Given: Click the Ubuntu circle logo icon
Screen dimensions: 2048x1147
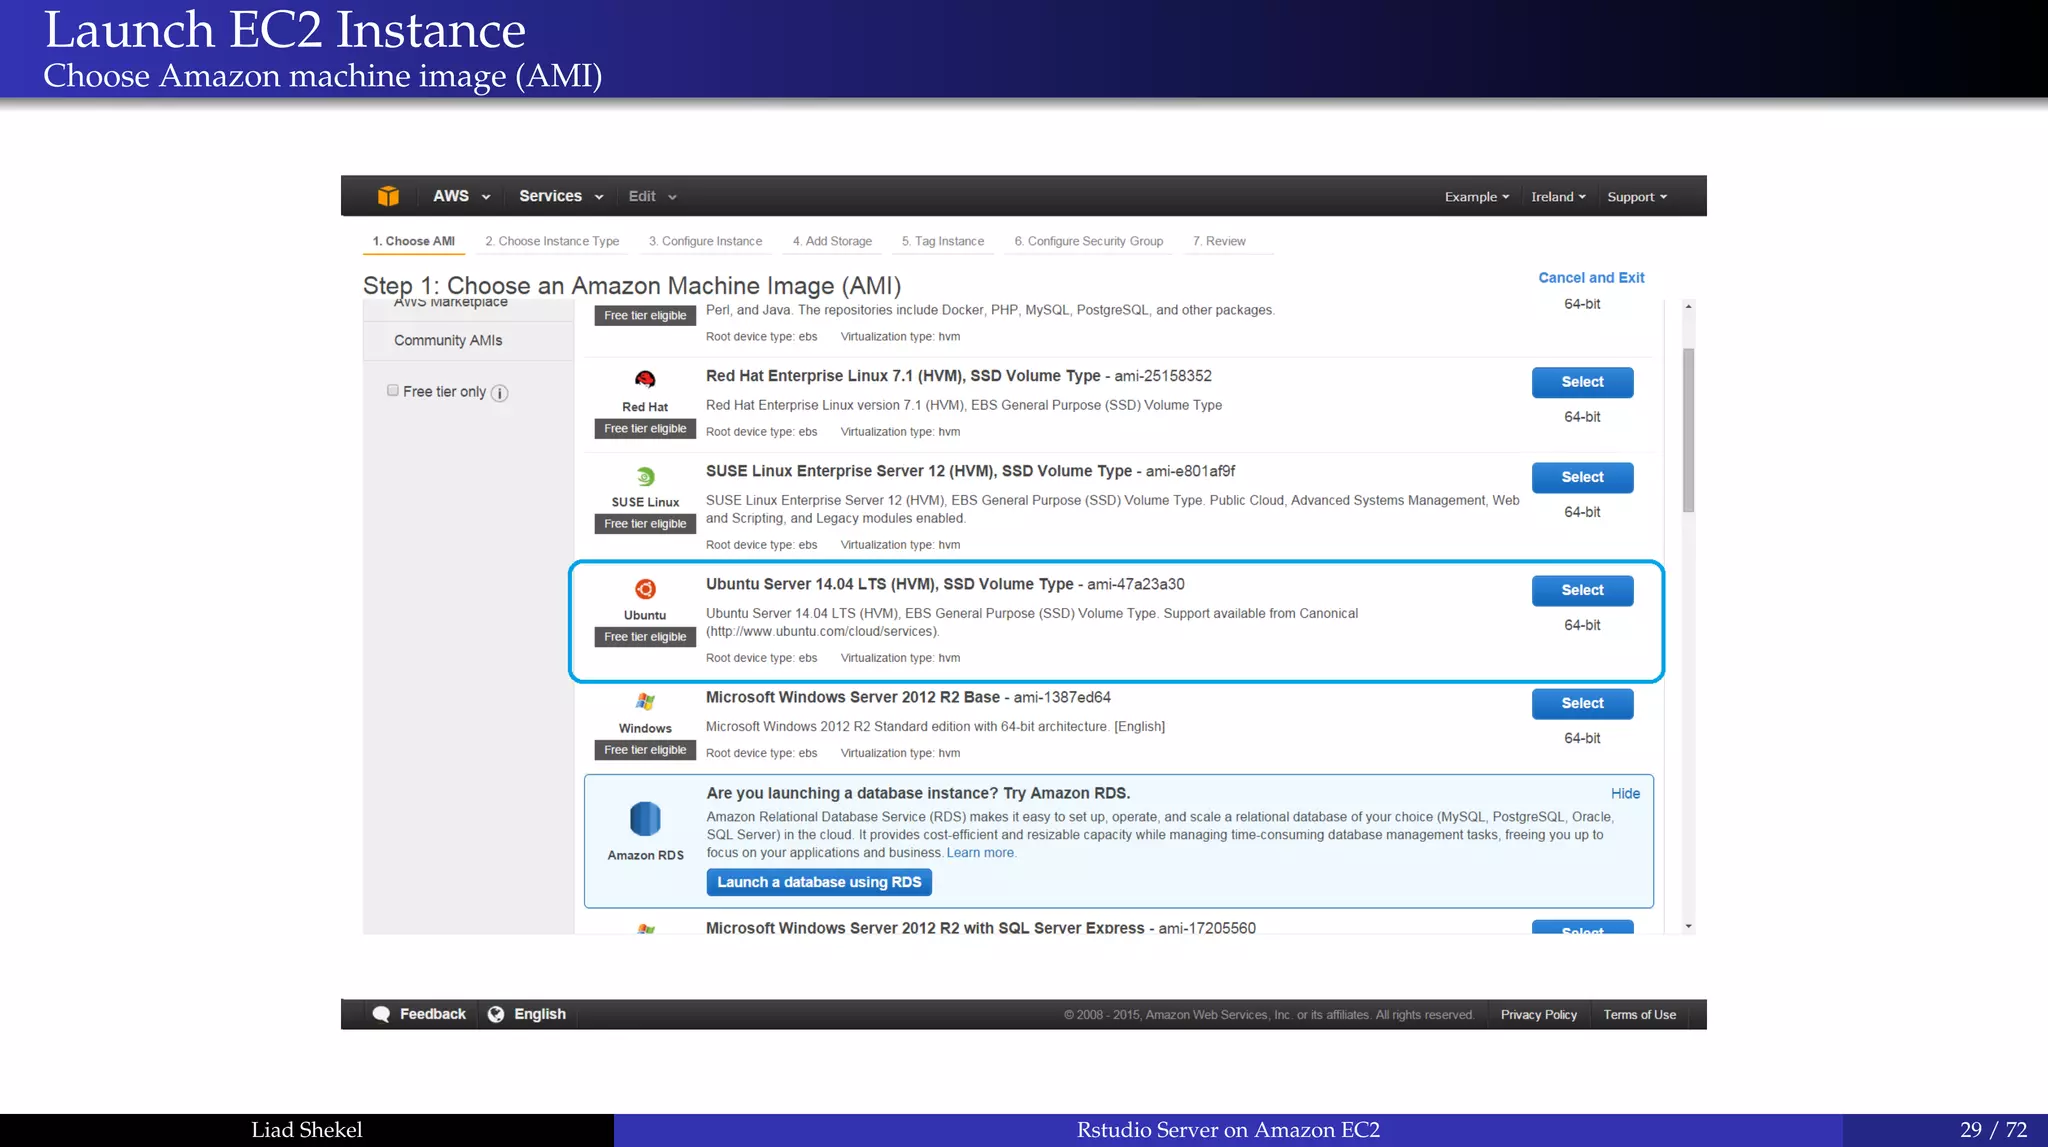Looking at the screenshot, I should click(645, 589).
